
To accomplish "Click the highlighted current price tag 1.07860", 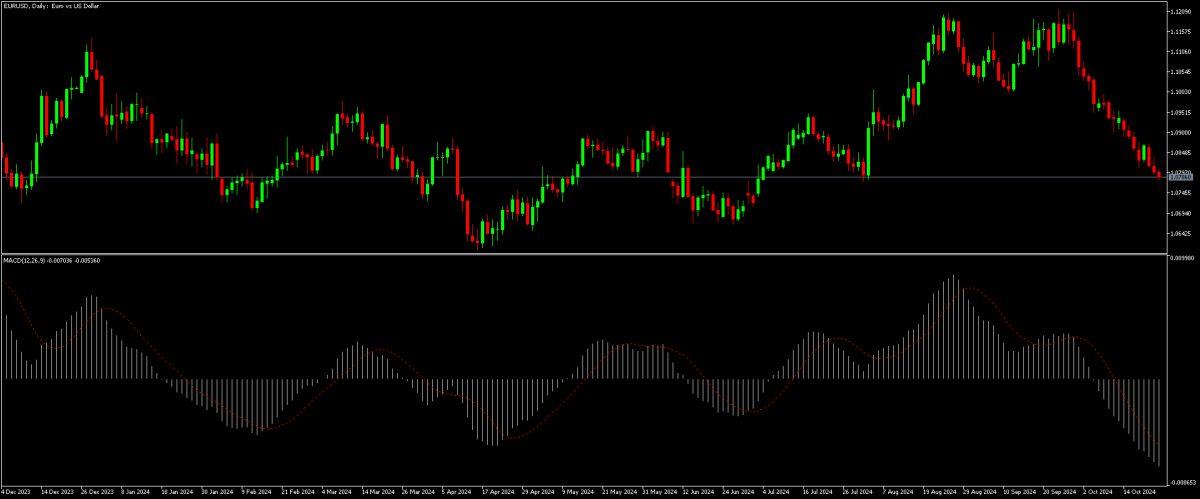I will click(x=1179, y=177).
